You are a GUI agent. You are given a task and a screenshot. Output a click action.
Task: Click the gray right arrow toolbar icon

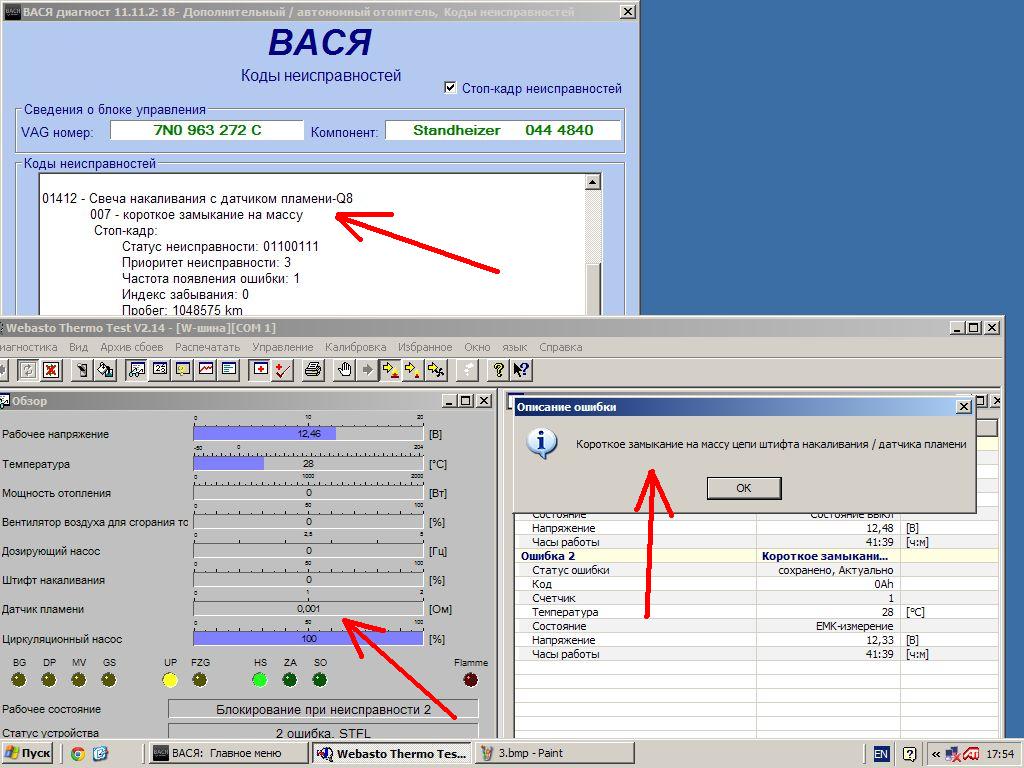(x=368, y=370)
